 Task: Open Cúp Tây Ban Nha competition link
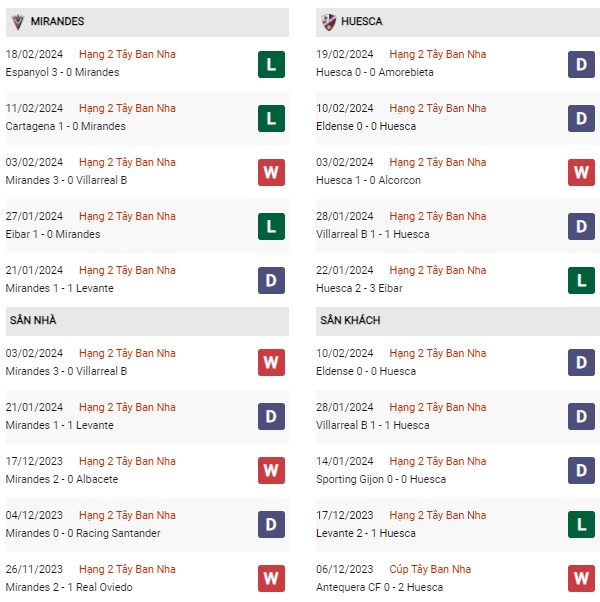tap(430, 569)
